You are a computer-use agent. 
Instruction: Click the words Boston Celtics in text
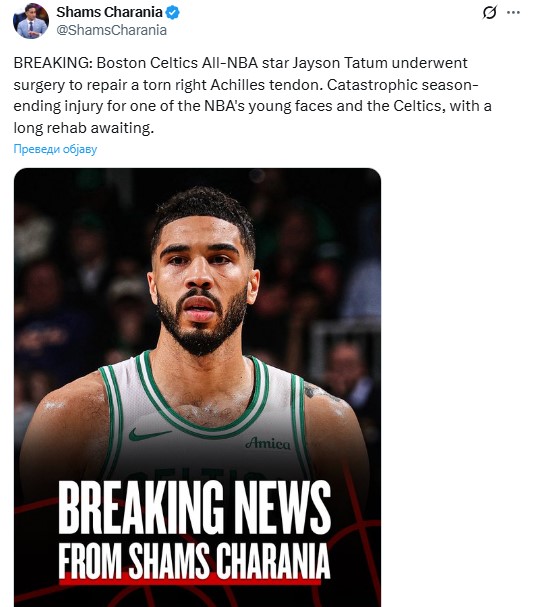(147, 63)
